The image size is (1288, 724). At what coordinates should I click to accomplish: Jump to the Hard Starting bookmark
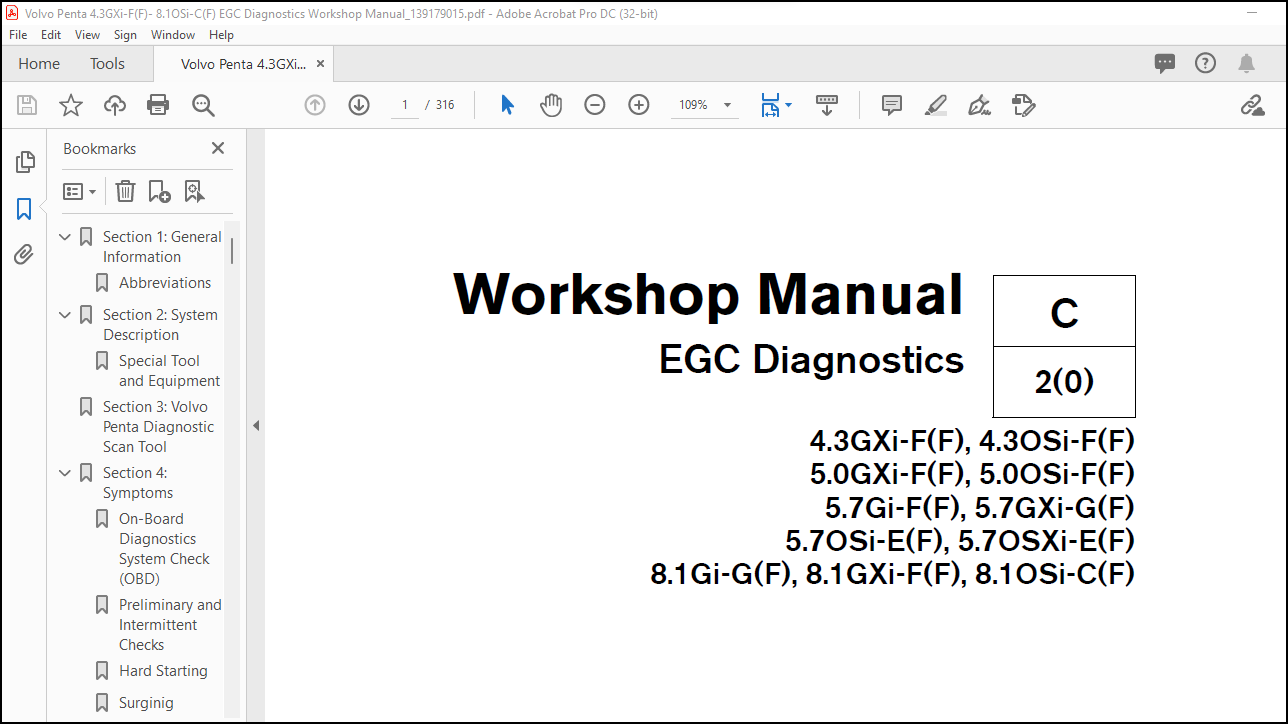pos(163,671)
